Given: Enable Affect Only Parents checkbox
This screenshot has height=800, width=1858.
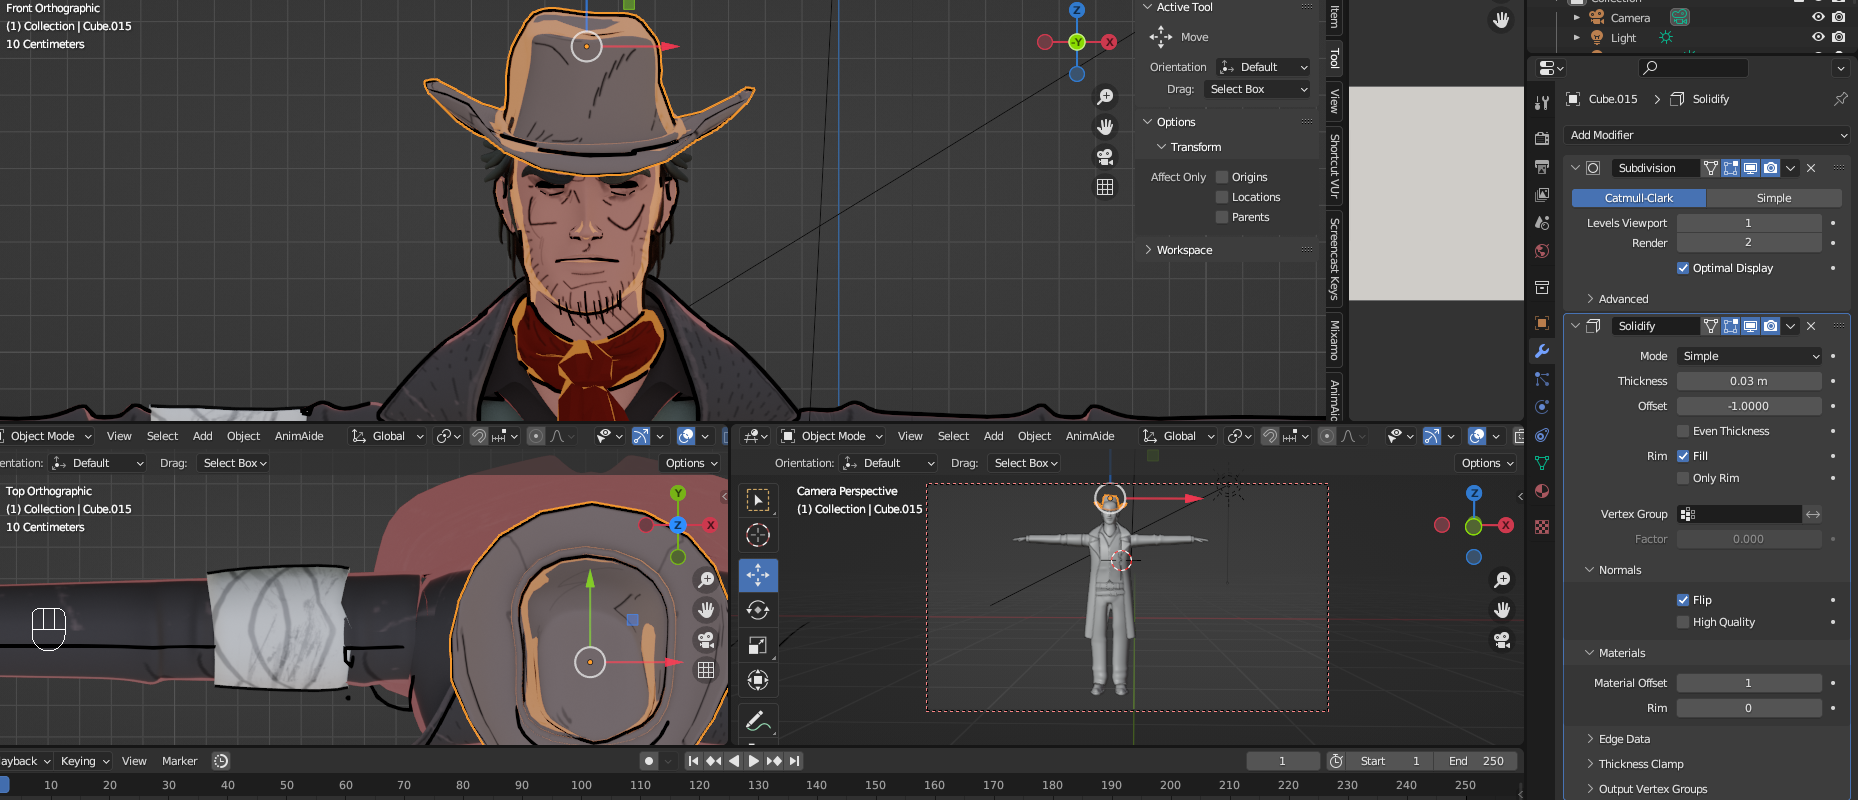Looking at the screenshot, I should pos(1222,217).
